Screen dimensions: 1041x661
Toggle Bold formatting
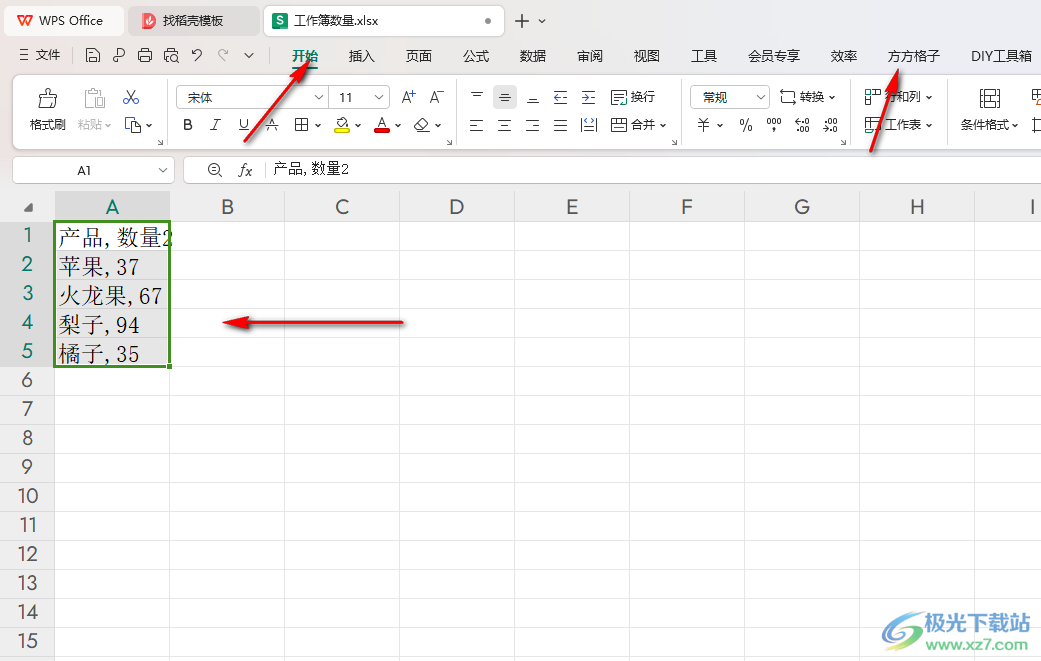coord(188,125)
